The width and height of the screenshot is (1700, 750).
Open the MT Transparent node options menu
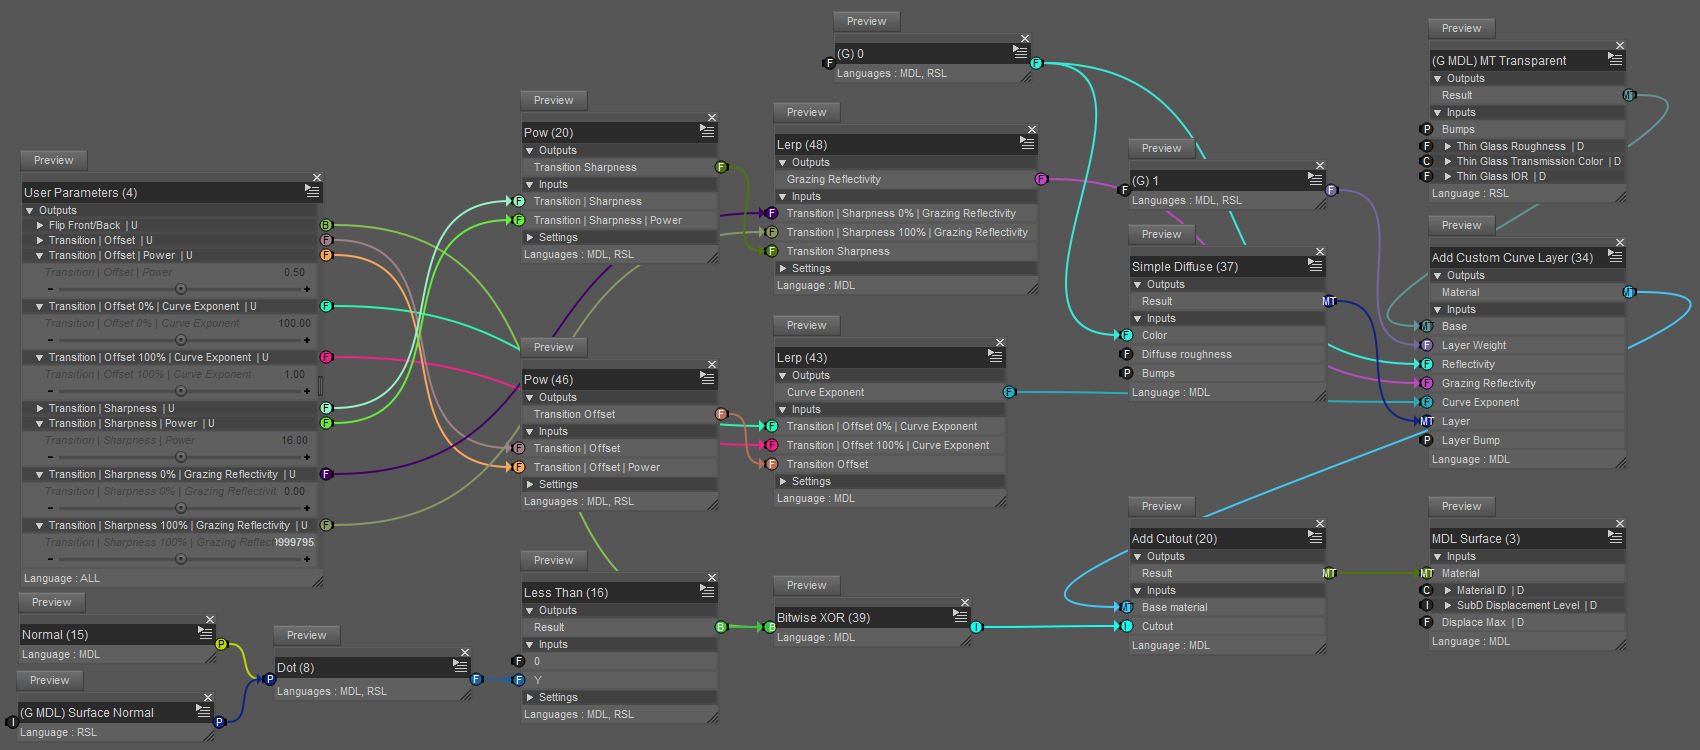click(1615, 58)
